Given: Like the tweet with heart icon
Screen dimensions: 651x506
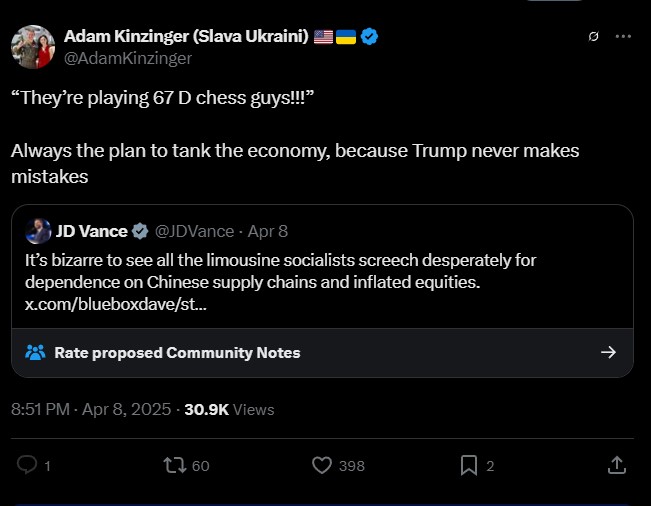Looking at the screenshot, I should click(x=322, y=465).
